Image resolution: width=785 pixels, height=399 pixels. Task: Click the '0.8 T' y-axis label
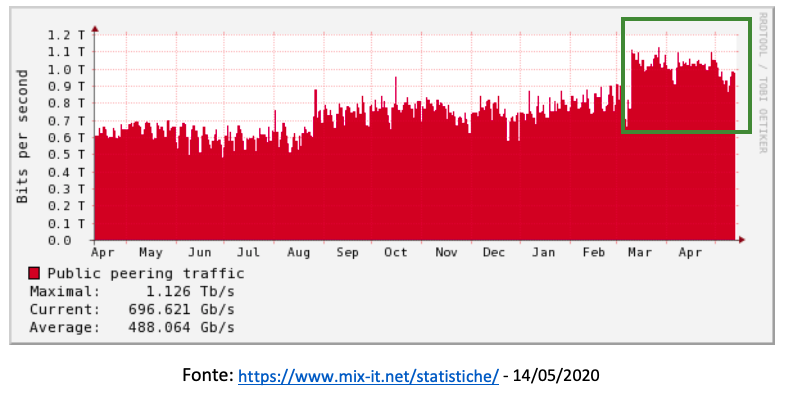pyautogui.click(x=67, y=103)
